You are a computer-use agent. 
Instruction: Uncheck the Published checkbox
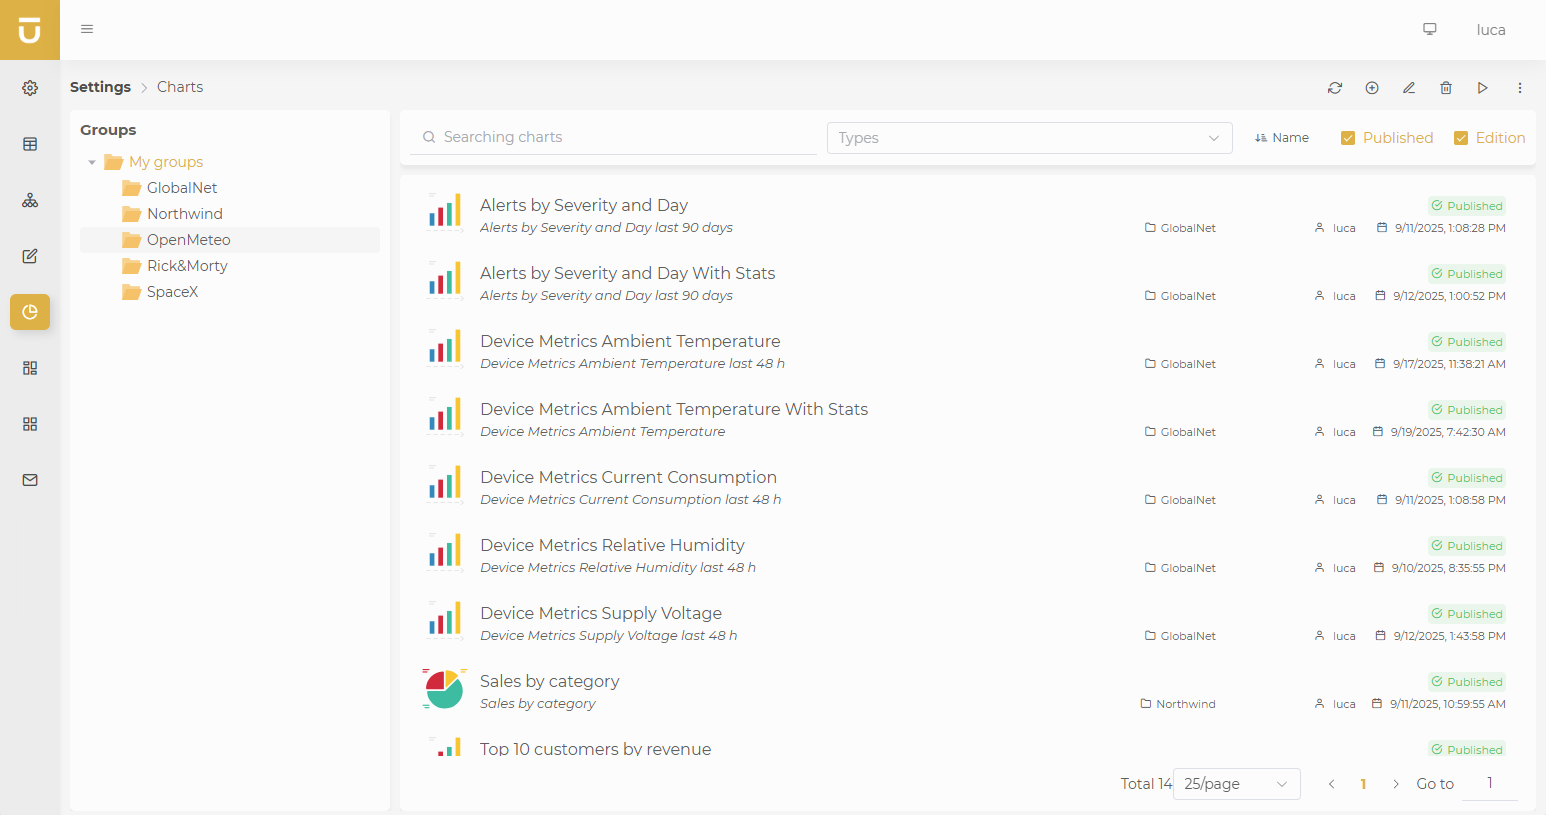[x=1348, y=138]
